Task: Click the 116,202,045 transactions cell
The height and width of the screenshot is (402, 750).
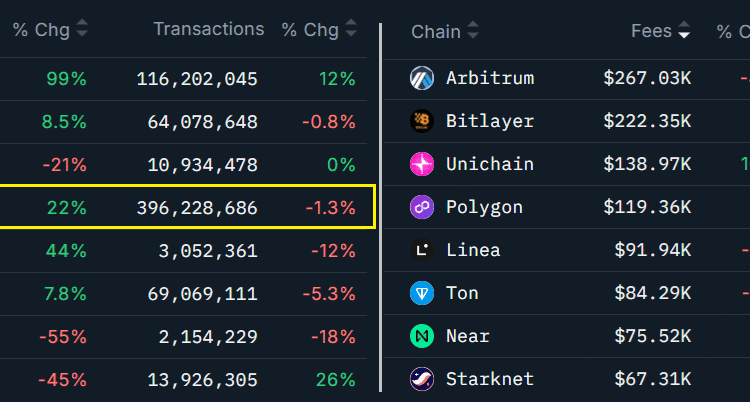Action: [196, 78]
